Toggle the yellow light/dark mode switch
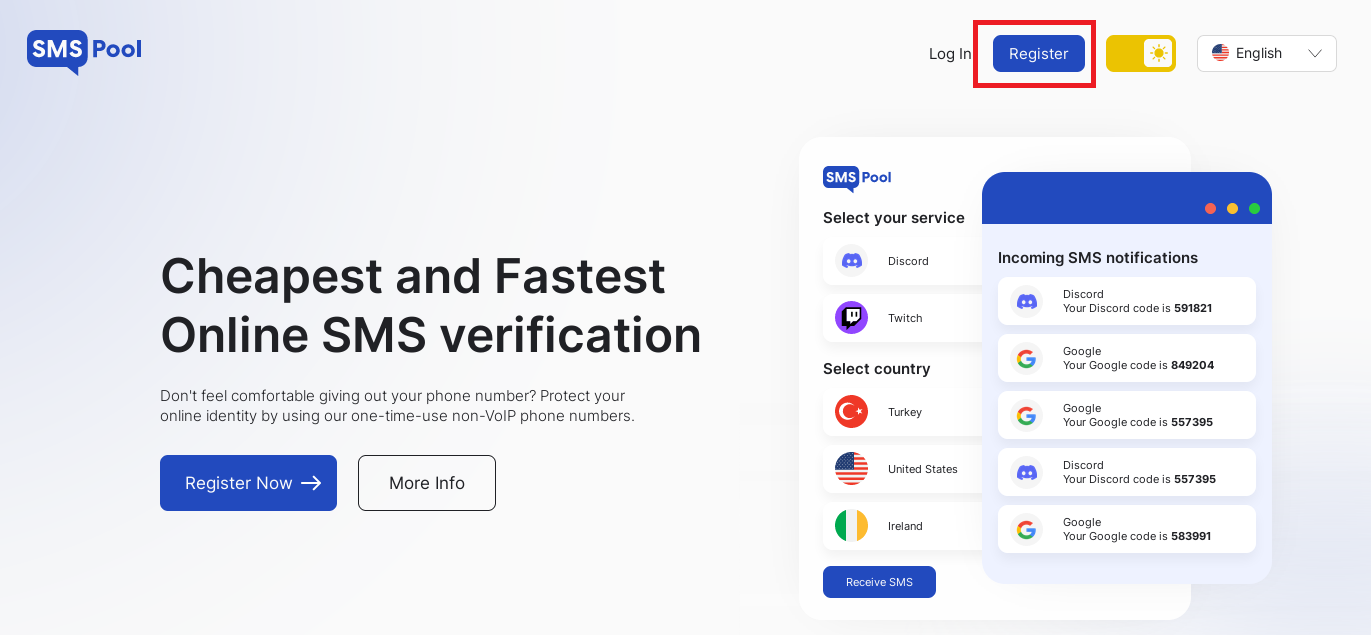Image resolution: width=1371 pixels, height=635 pixels. (x=1141, y=53)
